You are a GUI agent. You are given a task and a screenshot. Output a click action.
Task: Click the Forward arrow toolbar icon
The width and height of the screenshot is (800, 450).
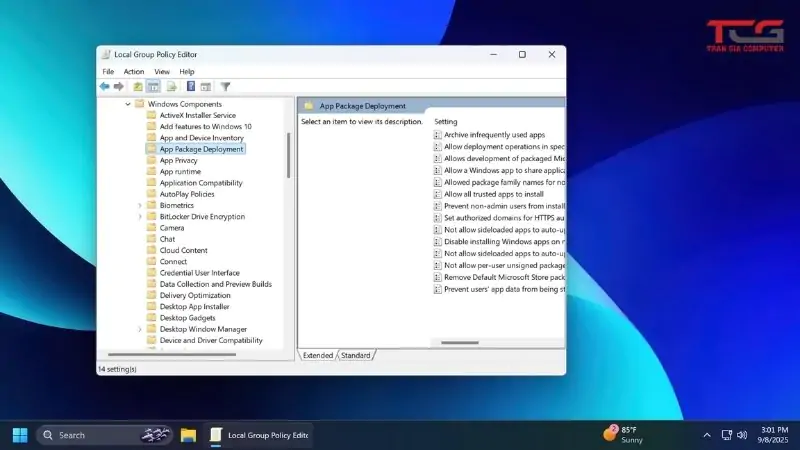pyautogui.click(x=118, y=86)
